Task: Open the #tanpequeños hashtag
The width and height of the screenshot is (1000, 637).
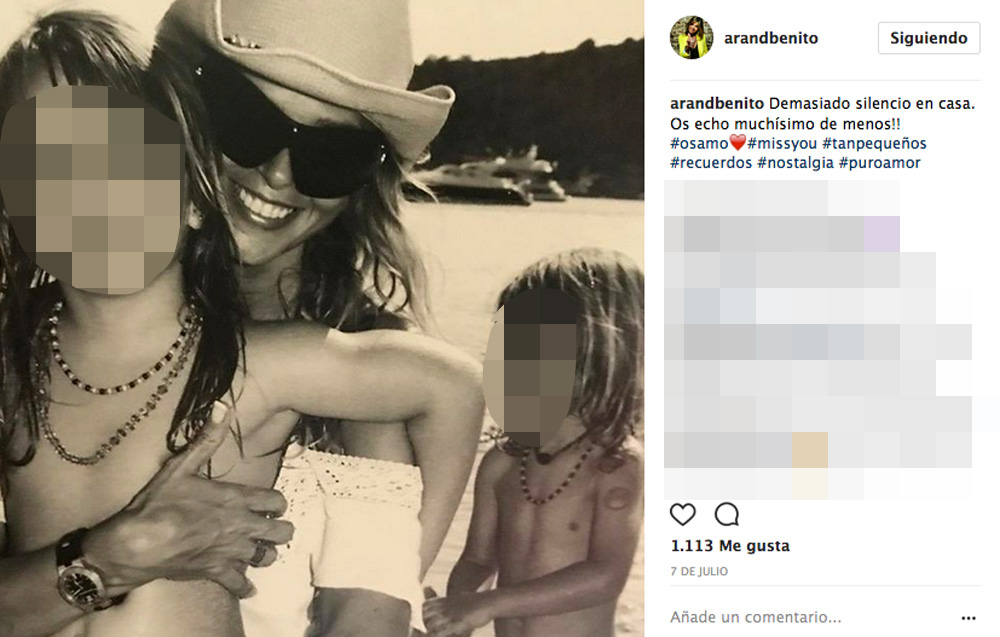Action: [874, 143]
